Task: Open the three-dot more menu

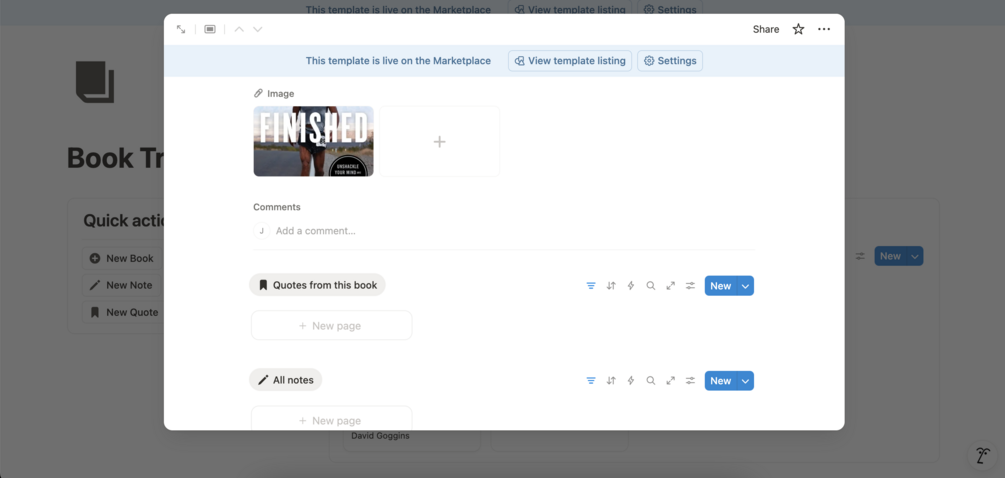Action: (x=824, y=29)
